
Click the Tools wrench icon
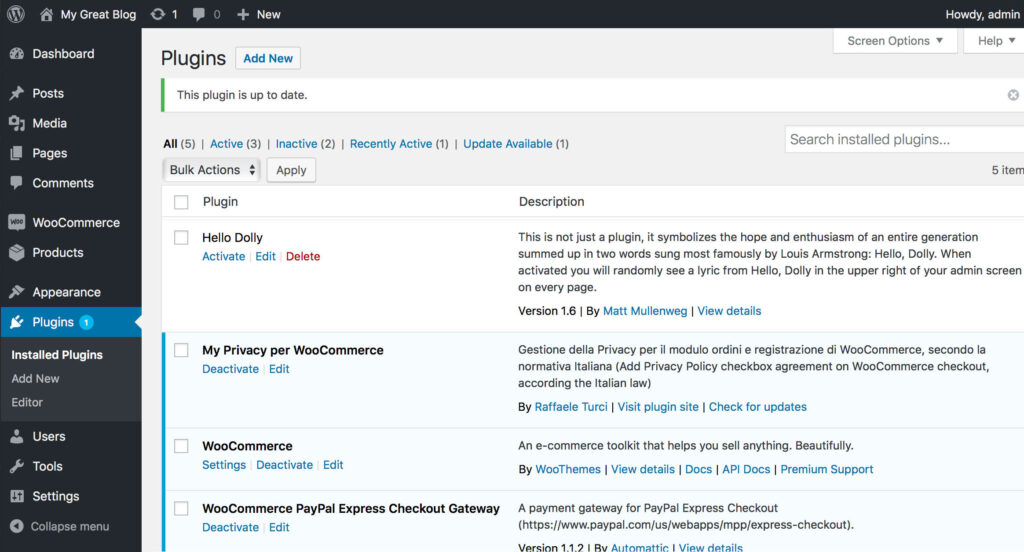pyautogui.click(x=17, y=466)
